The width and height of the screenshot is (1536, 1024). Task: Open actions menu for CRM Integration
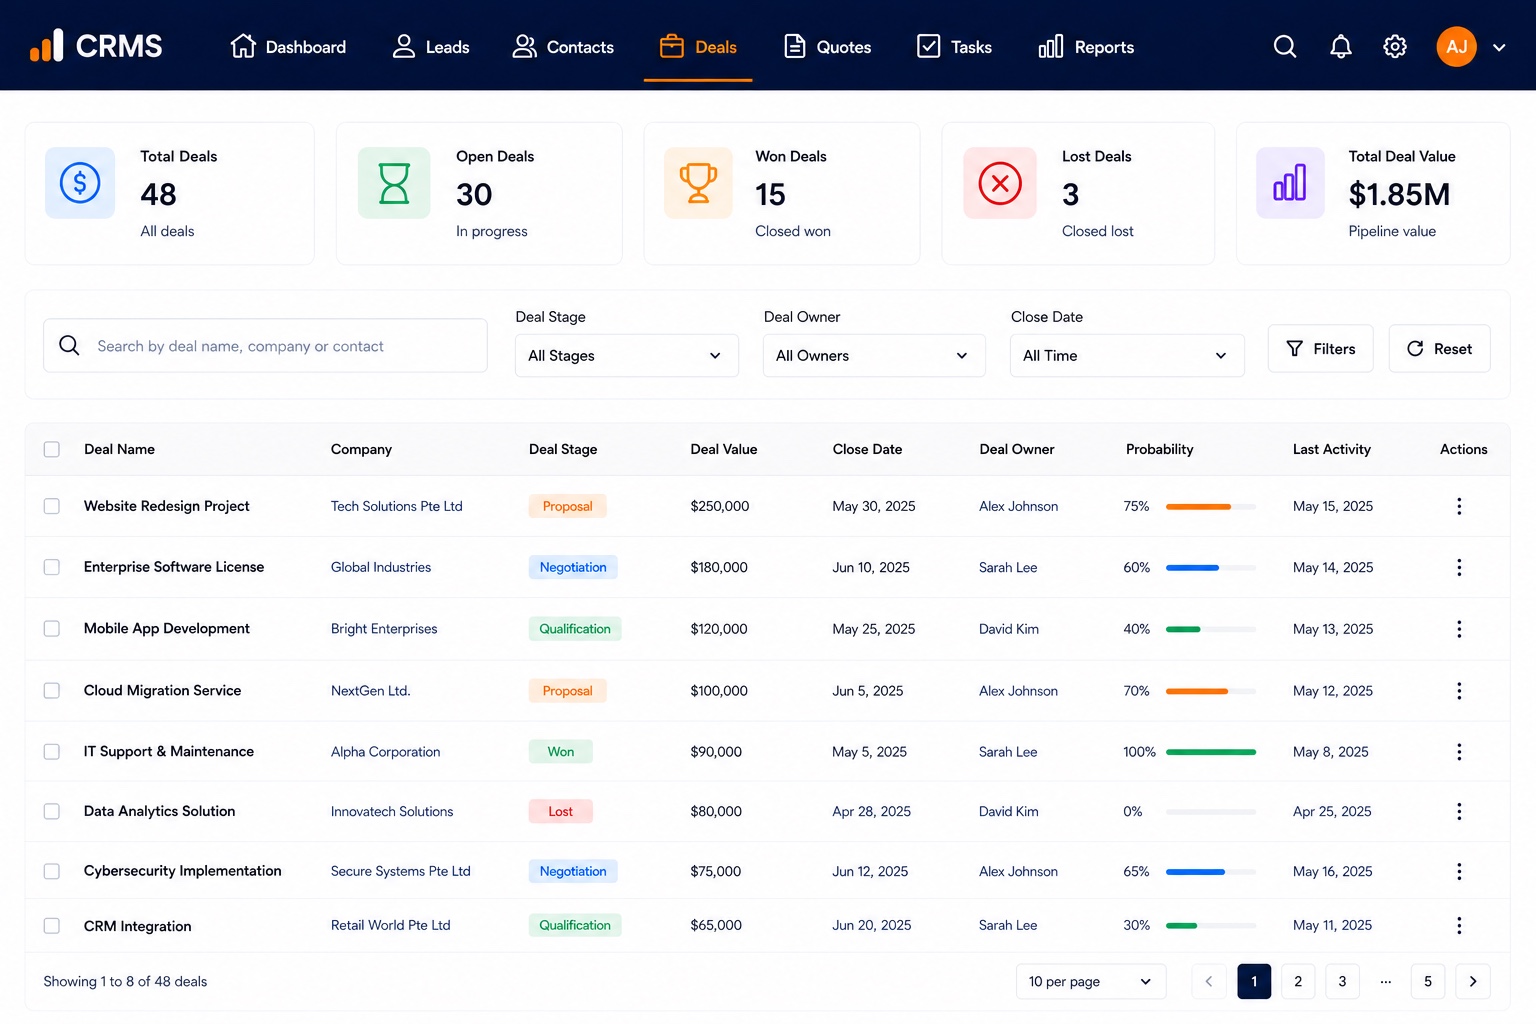click(x=1459, y=925)
